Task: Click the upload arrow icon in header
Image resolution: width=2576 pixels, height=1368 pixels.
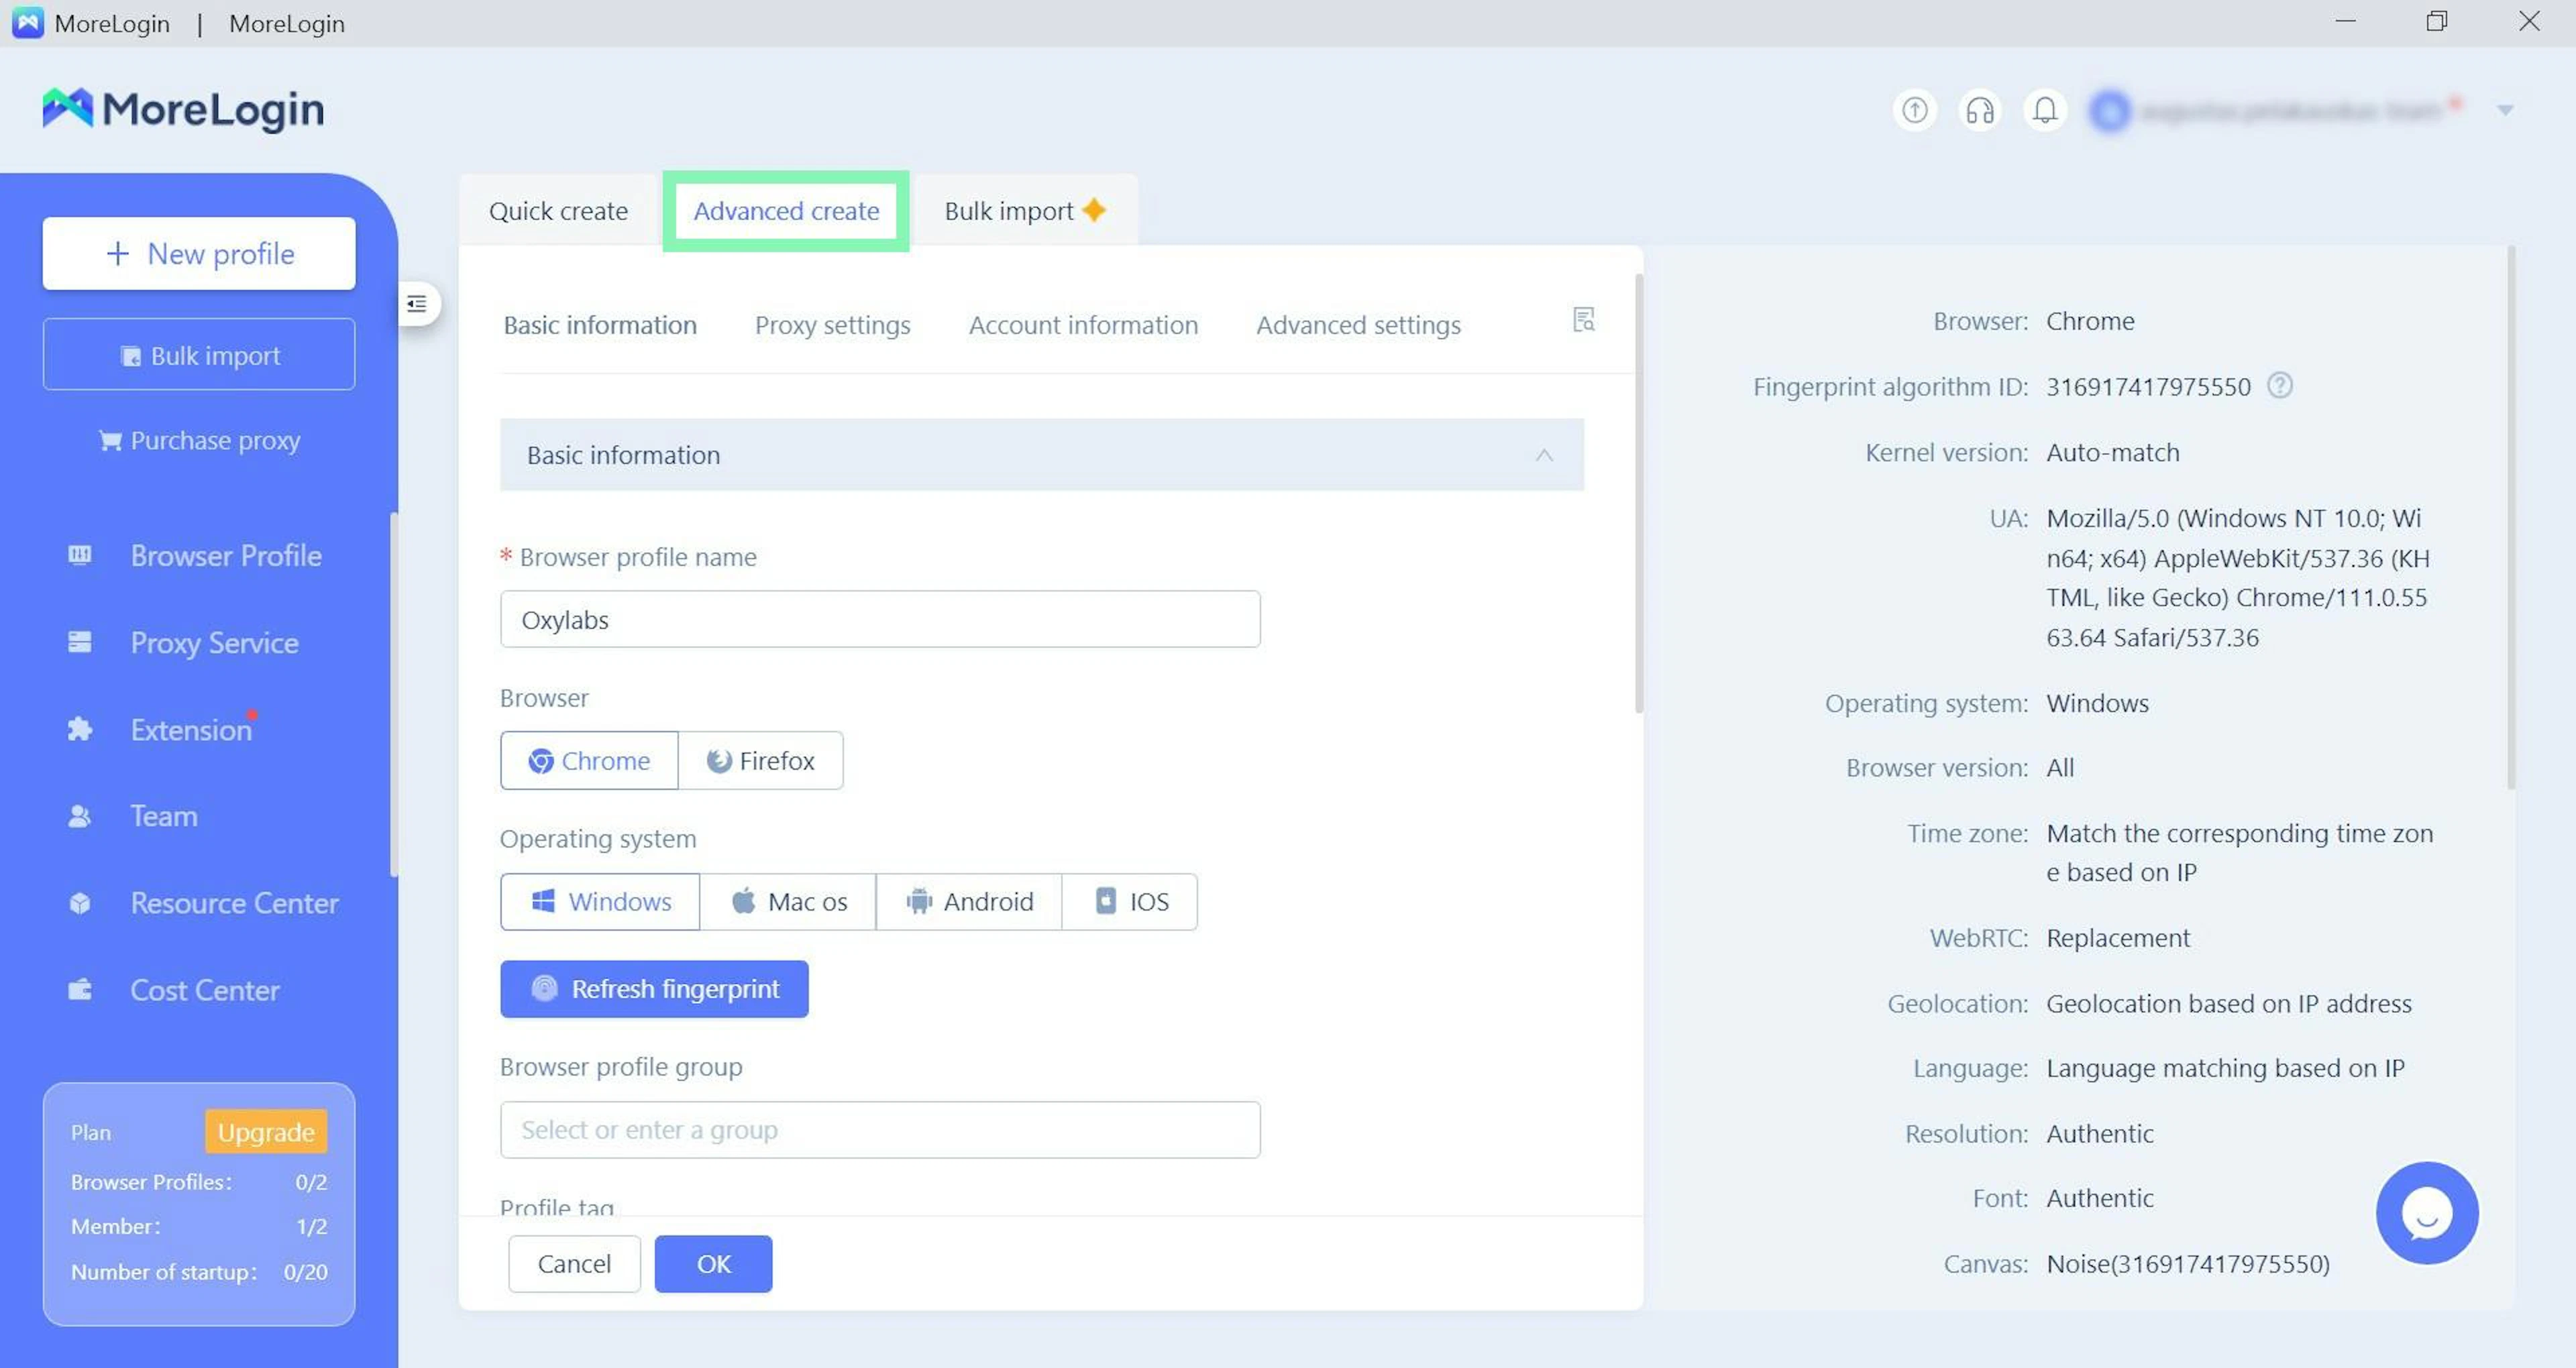Action: coord(1914,110)
